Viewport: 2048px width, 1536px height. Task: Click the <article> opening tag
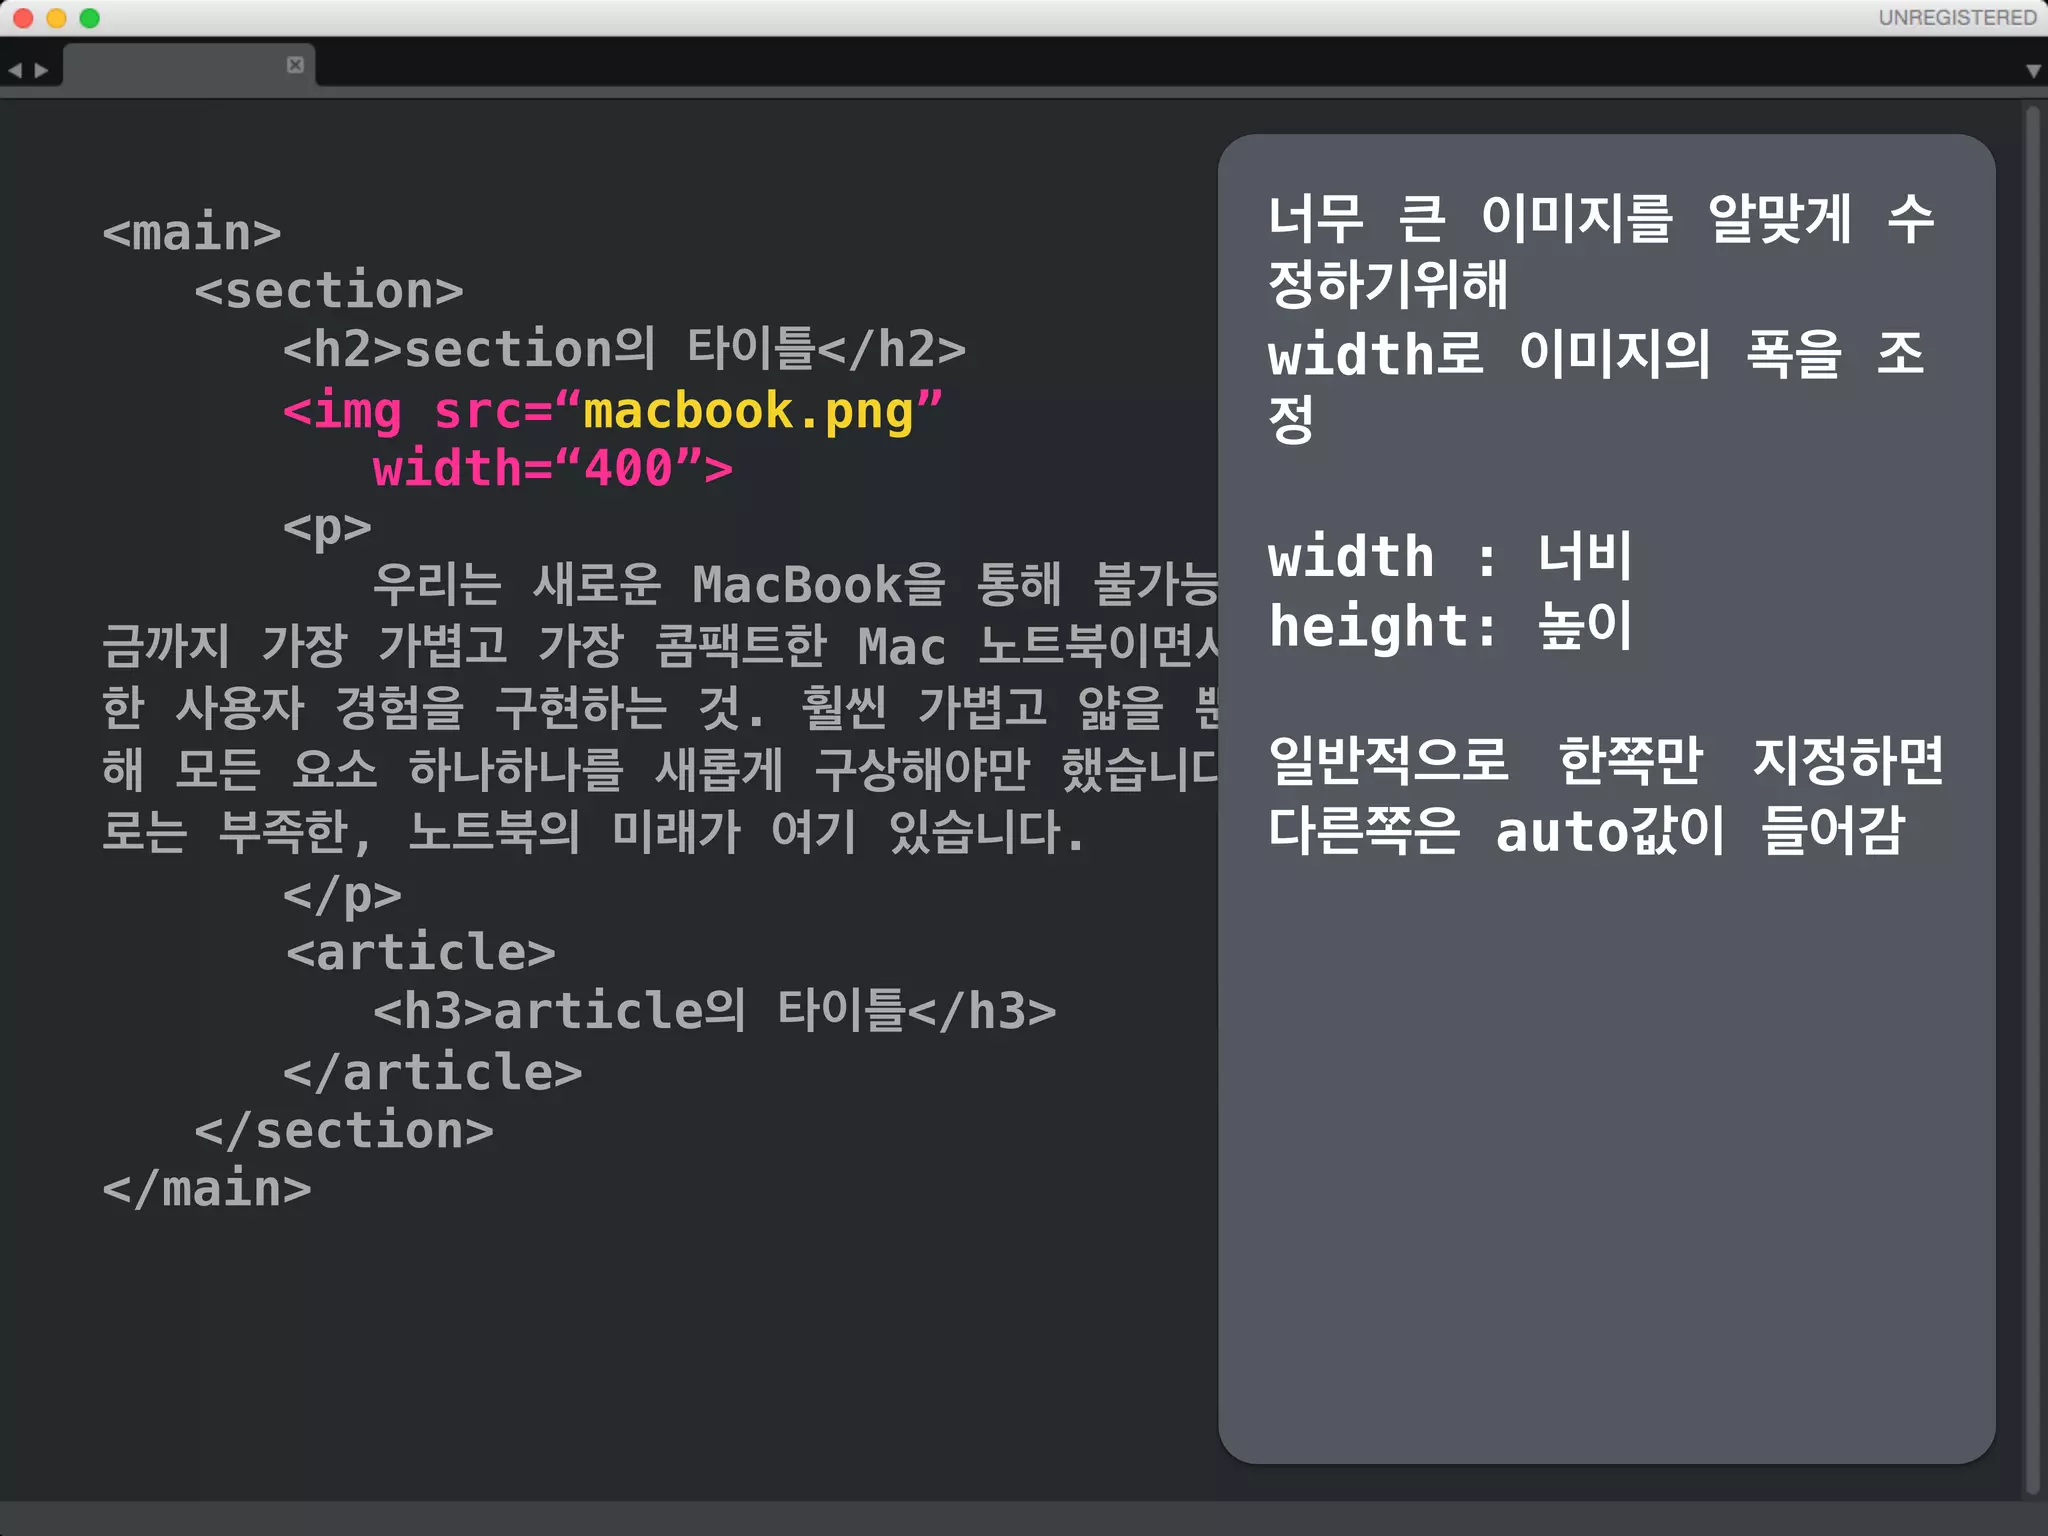point(420,951)
